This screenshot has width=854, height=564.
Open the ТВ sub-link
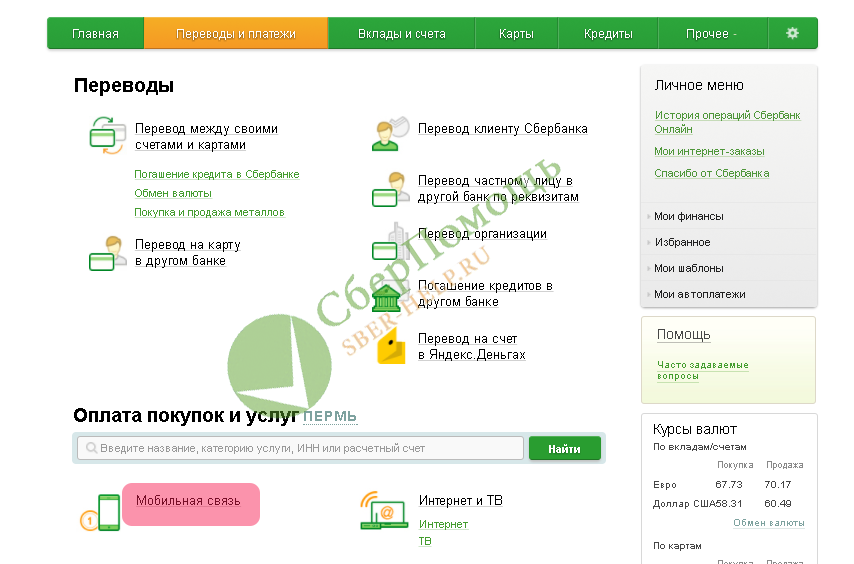point(425,541)
